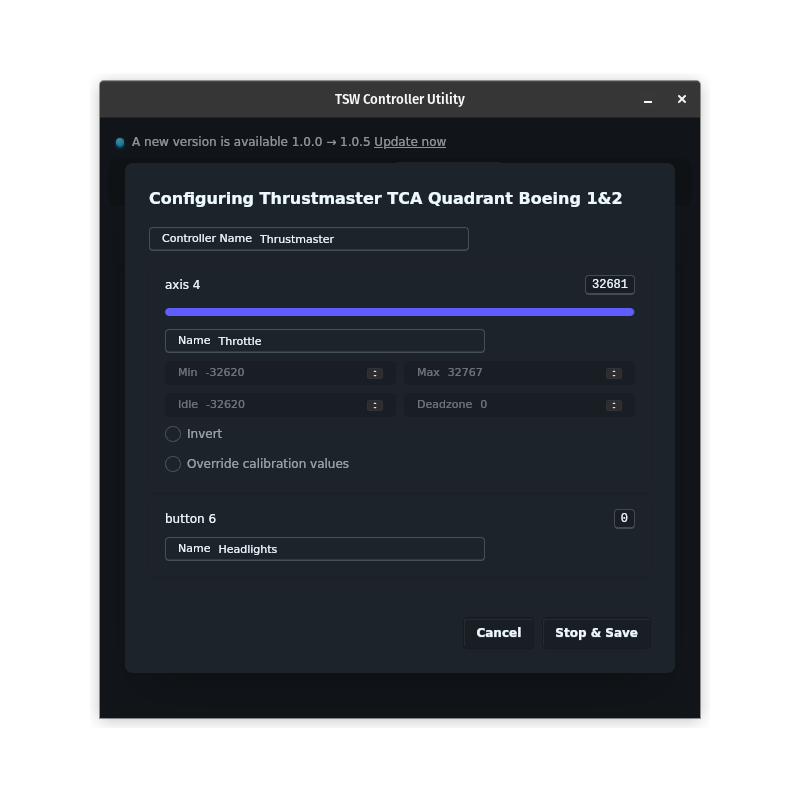Click the button 6 value box
The width and height of the screenshot is (800, 800).
pos(624,518)
